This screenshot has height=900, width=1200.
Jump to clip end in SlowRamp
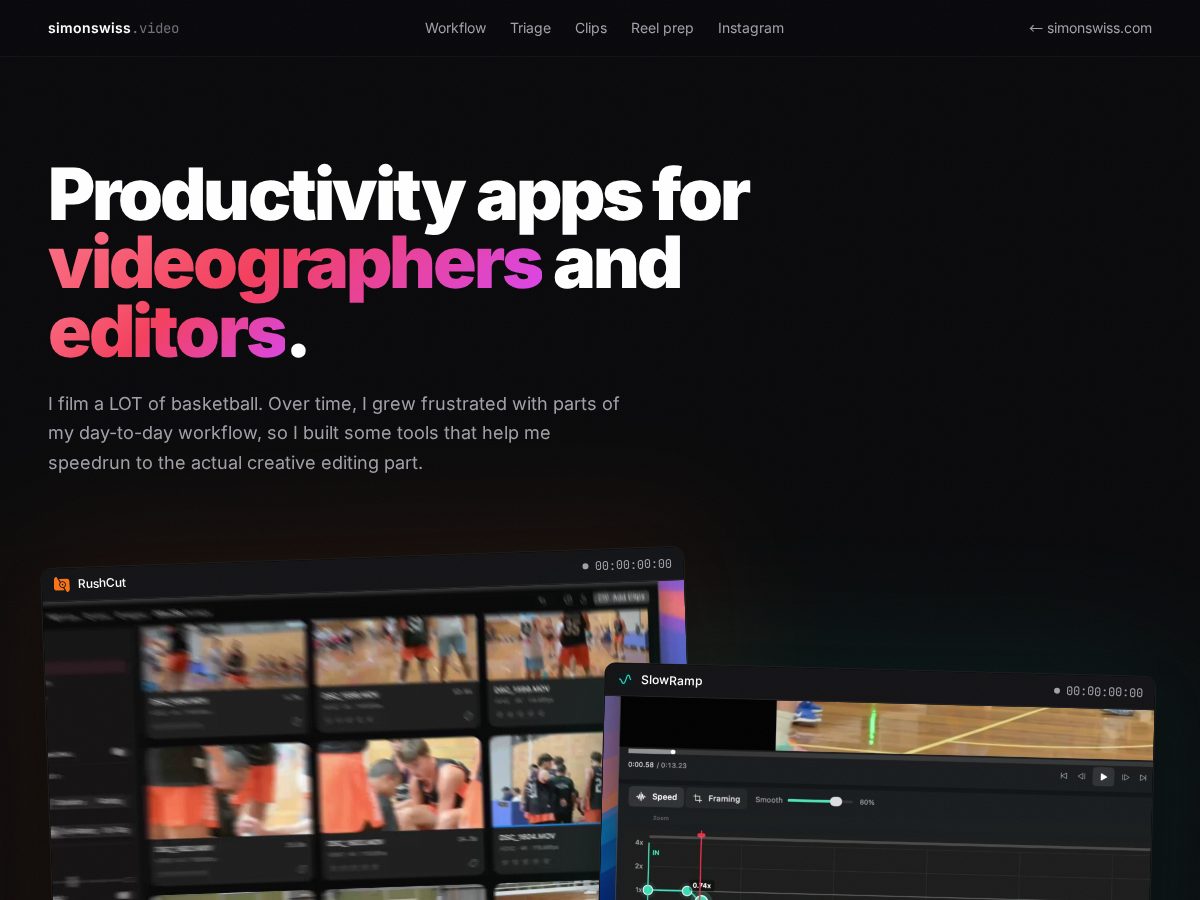(1142, 777)
